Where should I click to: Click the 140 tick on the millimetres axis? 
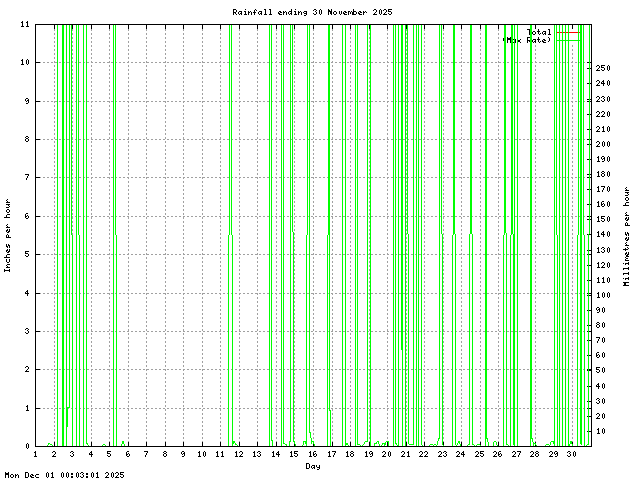click(603, 234)
